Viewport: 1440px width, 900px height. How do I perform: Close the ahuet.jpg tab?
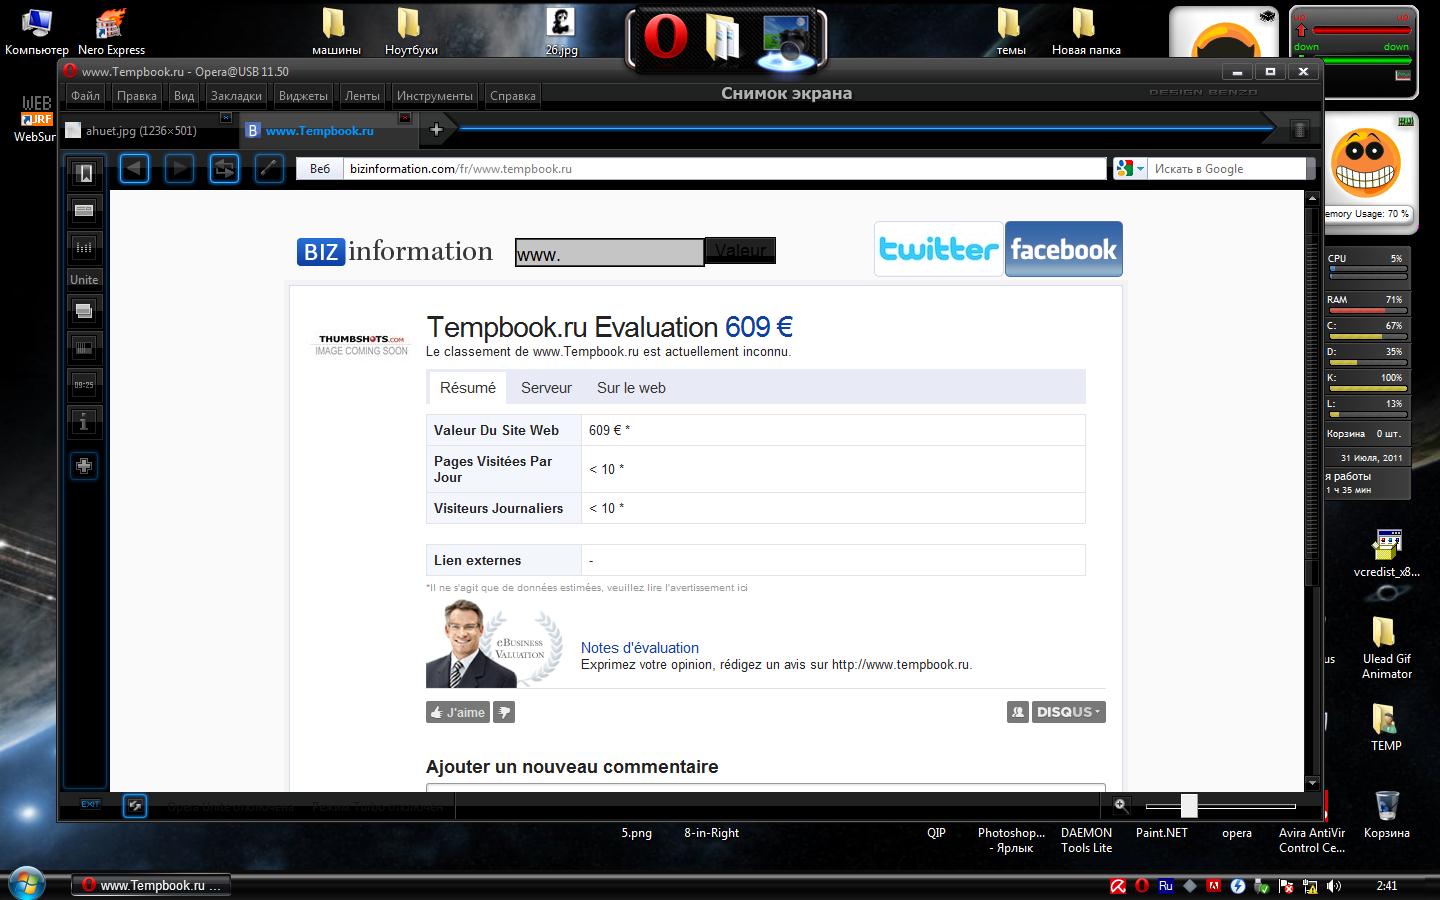[225, 118]
